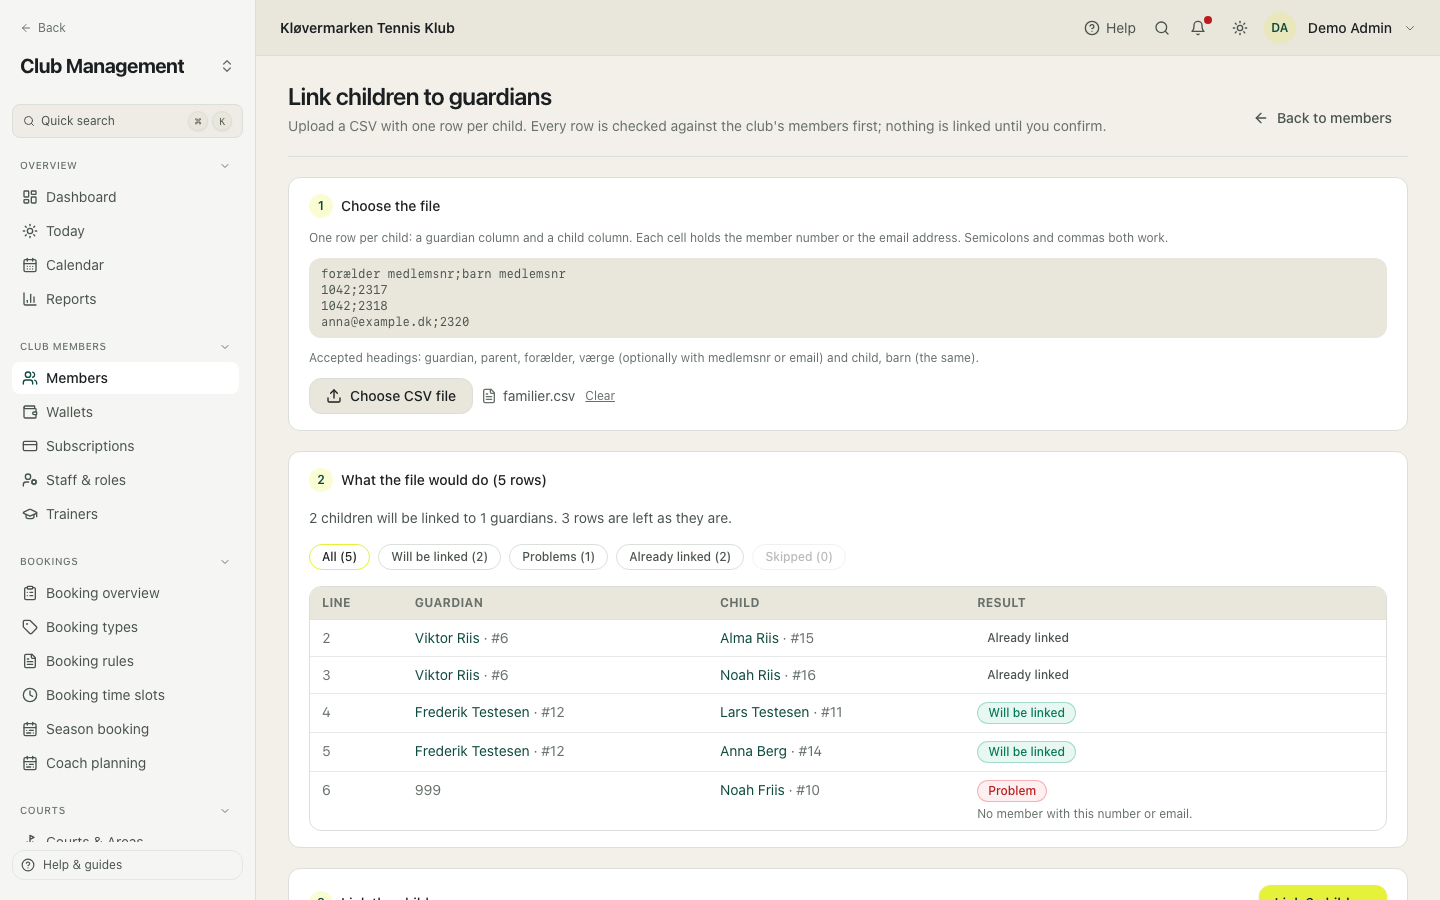This screenshot has height=900, width=1440.
Task: Open child Alma Riis member link
Action: tap(749, 638)
